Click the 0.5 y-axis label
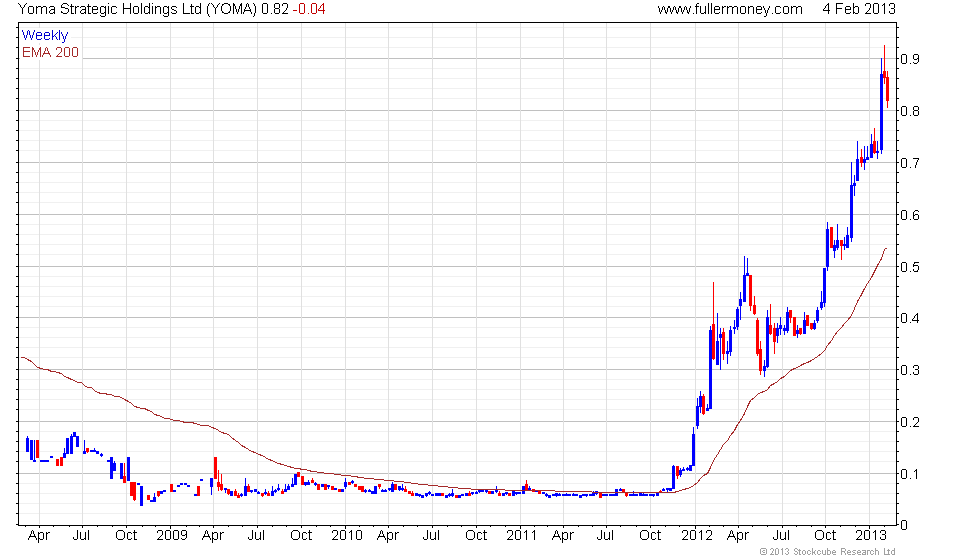The image size is (980, 560). (910, 267)
